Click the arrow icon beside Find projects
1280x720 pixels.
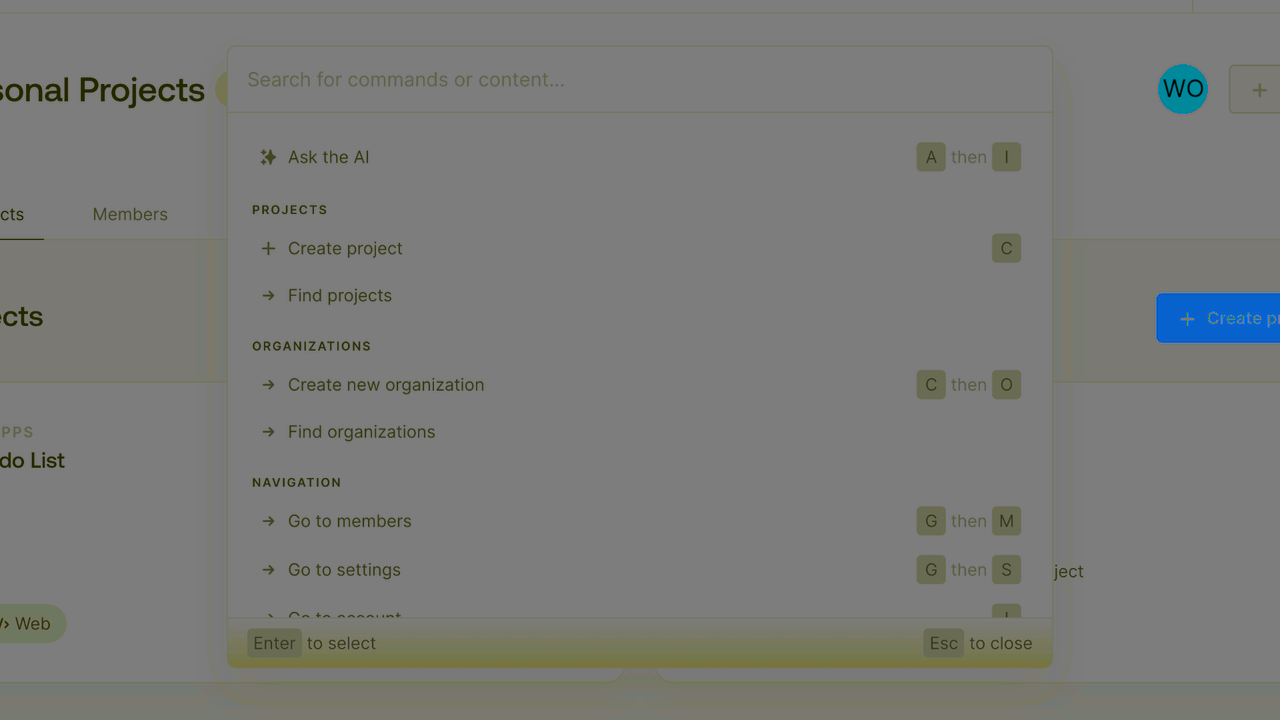coord(268,296)
